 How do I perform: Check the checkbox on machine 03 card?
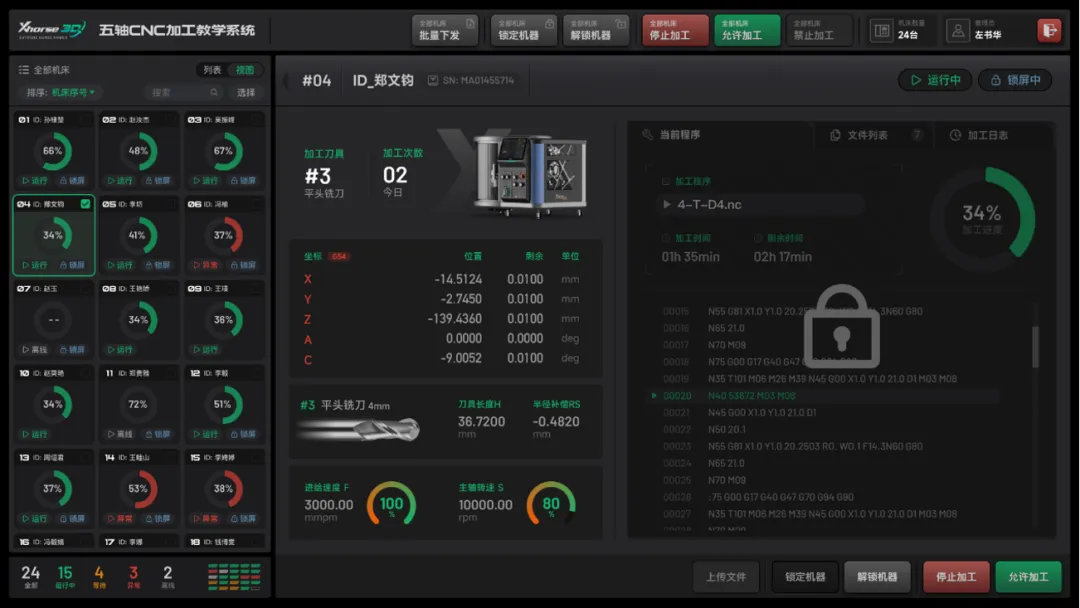tap(256, 120)
